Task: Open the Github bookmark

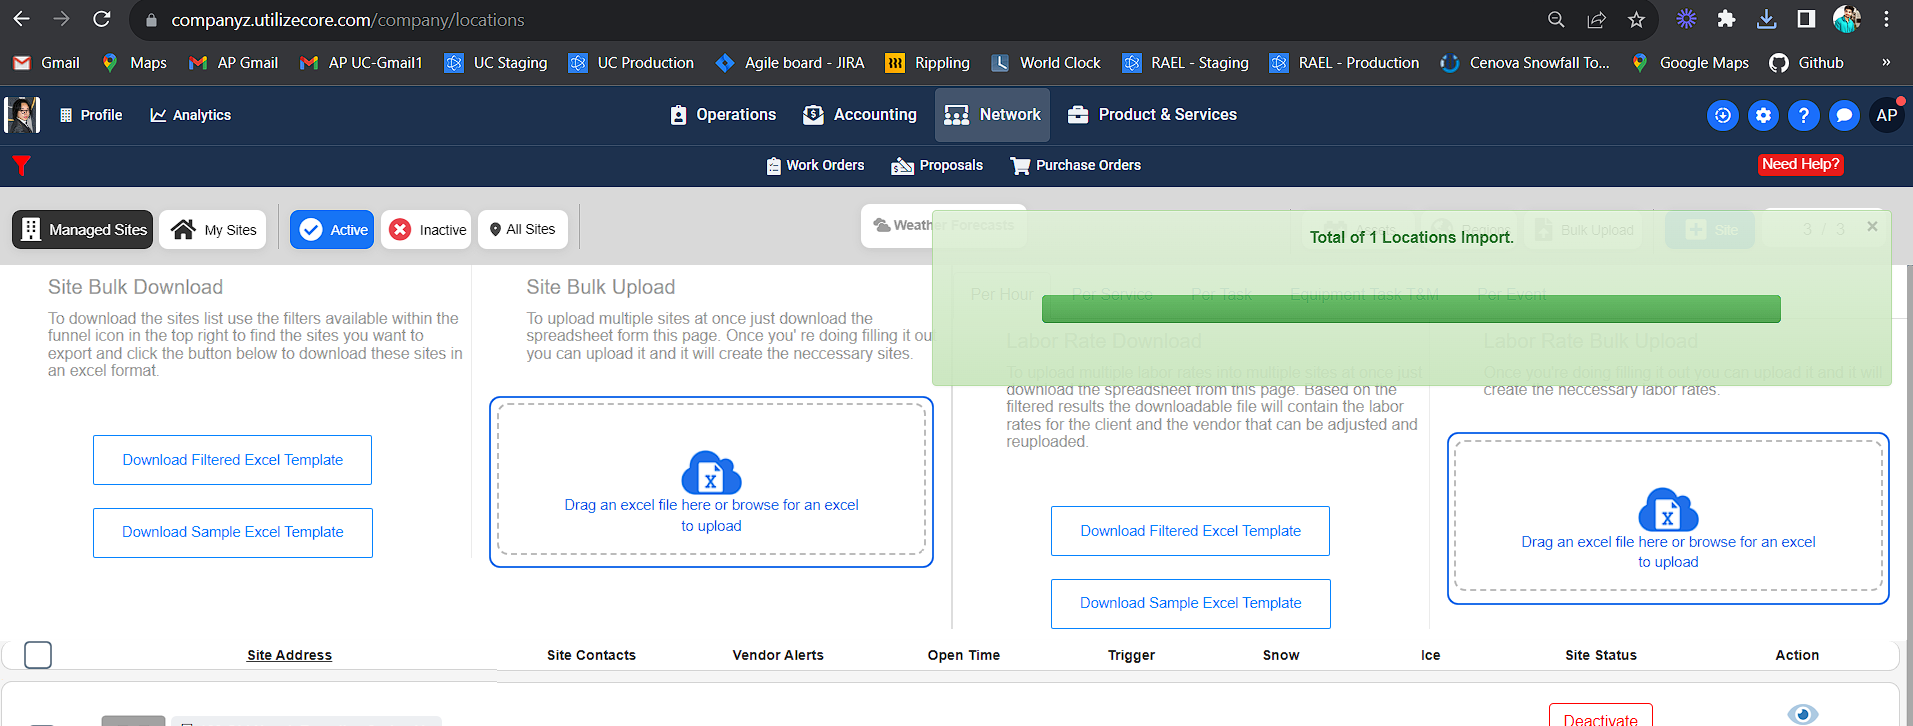Action: (x=1807, y=62)
